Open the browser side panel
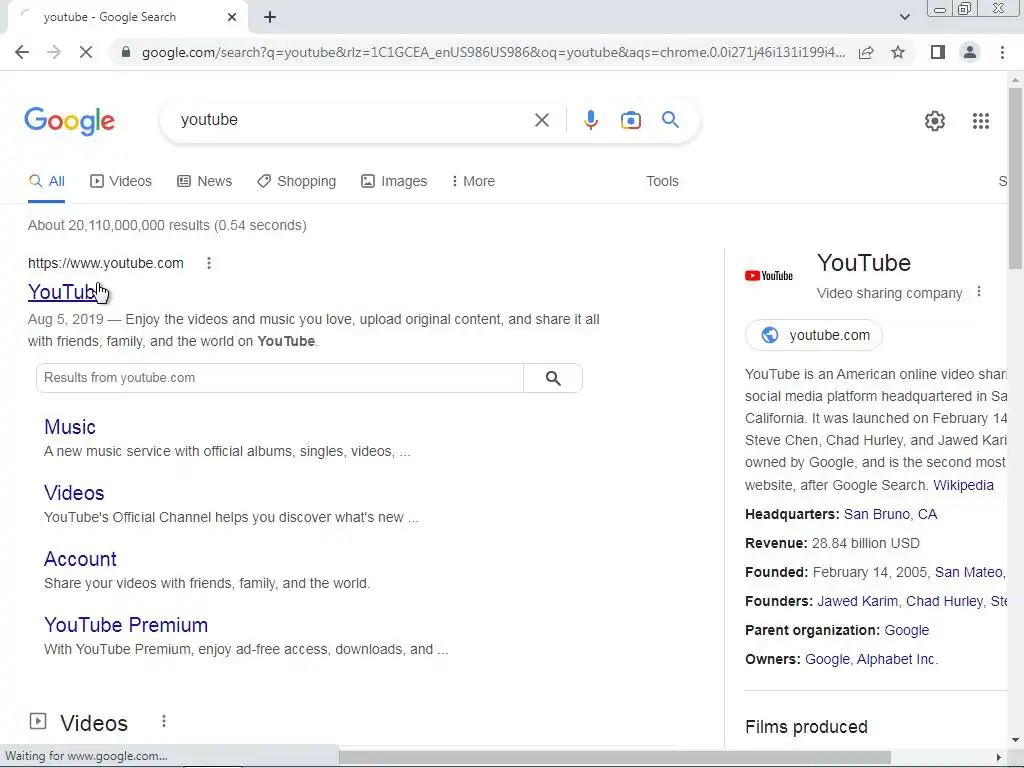 click(938, 52)
